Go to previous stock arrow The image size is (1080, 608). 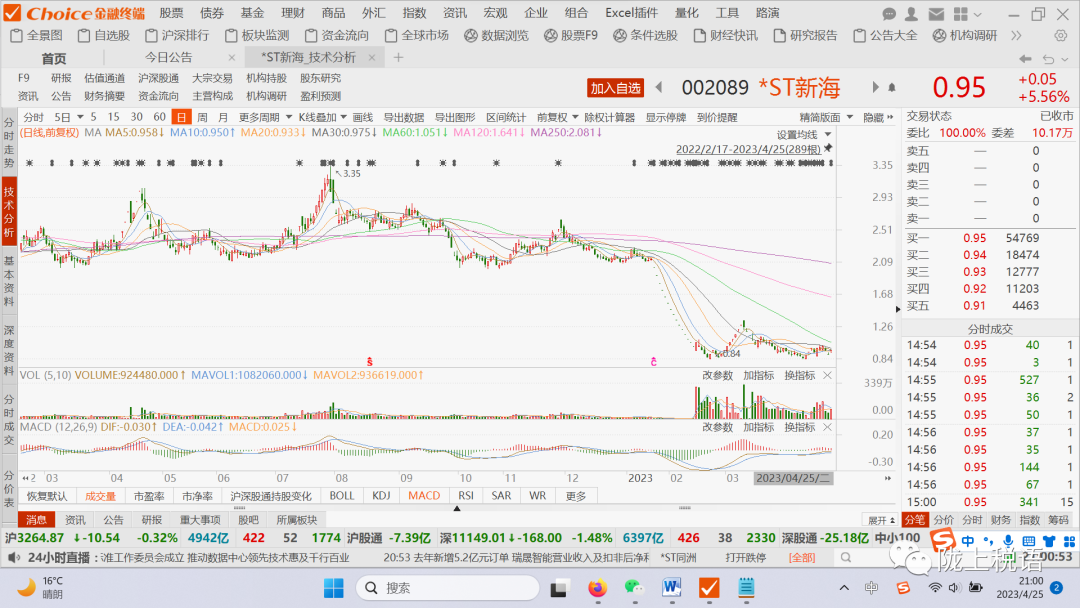(659, 87)
